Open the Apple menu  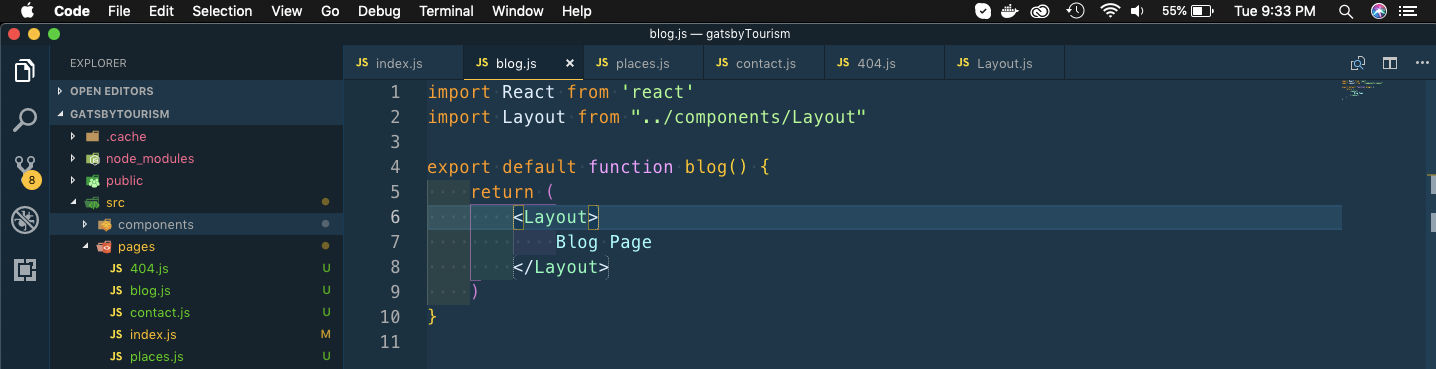coord(27,11)
